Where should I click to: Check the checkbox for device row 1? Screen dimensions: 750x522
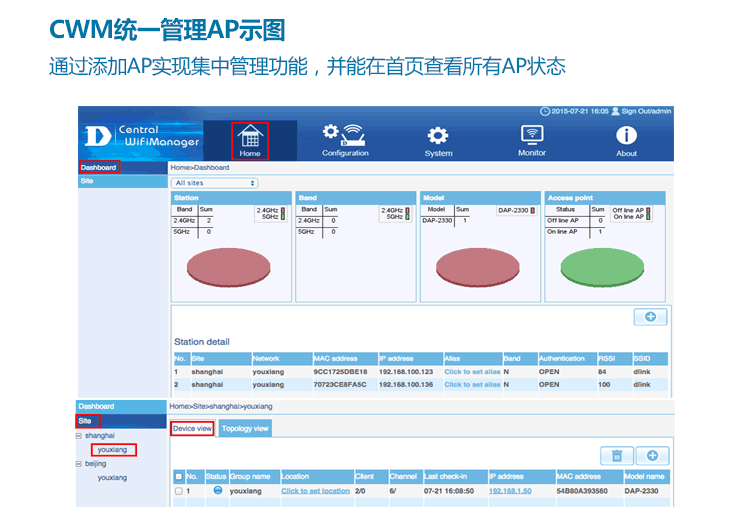tap(178, 491)
